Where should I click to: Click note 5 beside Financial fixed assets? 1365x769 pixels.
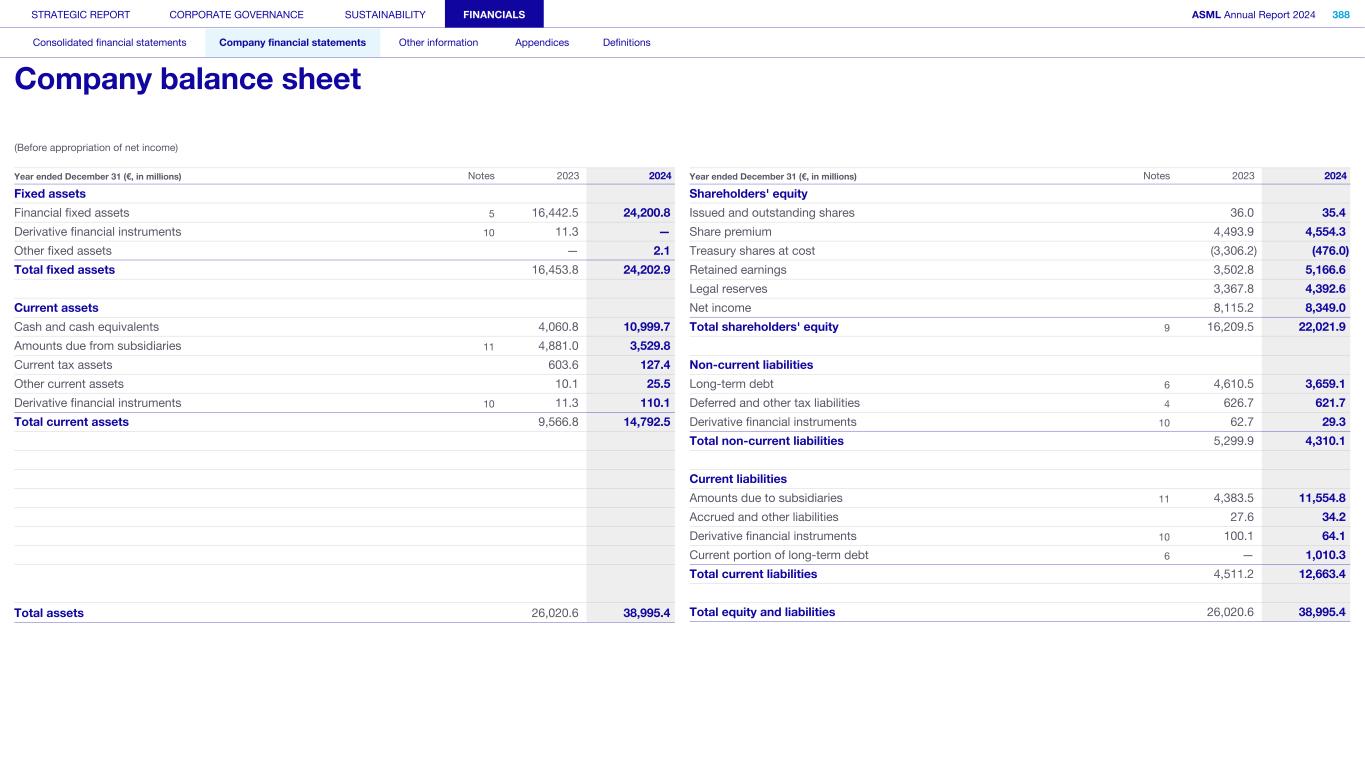(491, 213)
